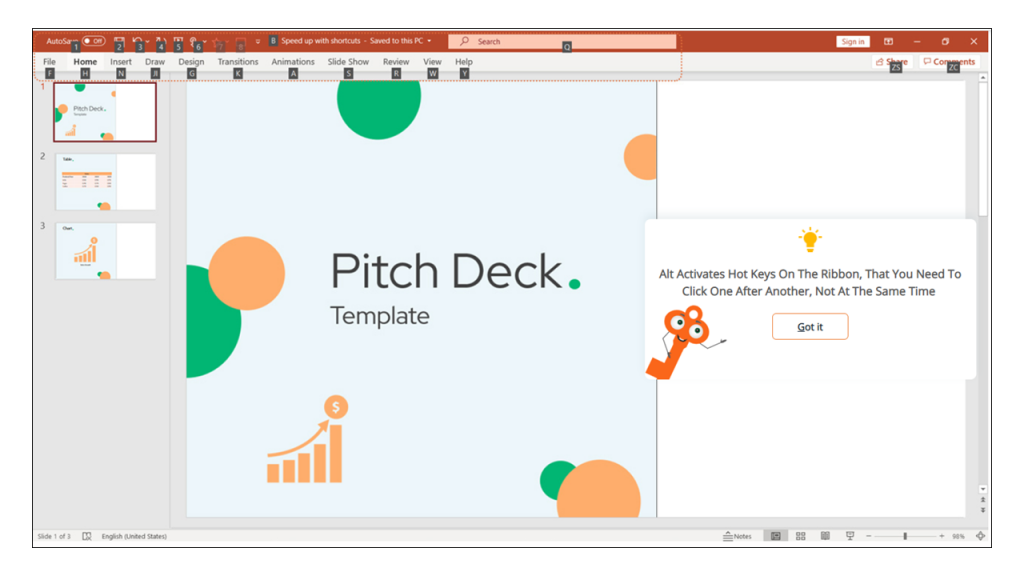Open Reading View from the status bar
Image resolution: width=1024 pixels, height=576 pixels.
point(824,536)
